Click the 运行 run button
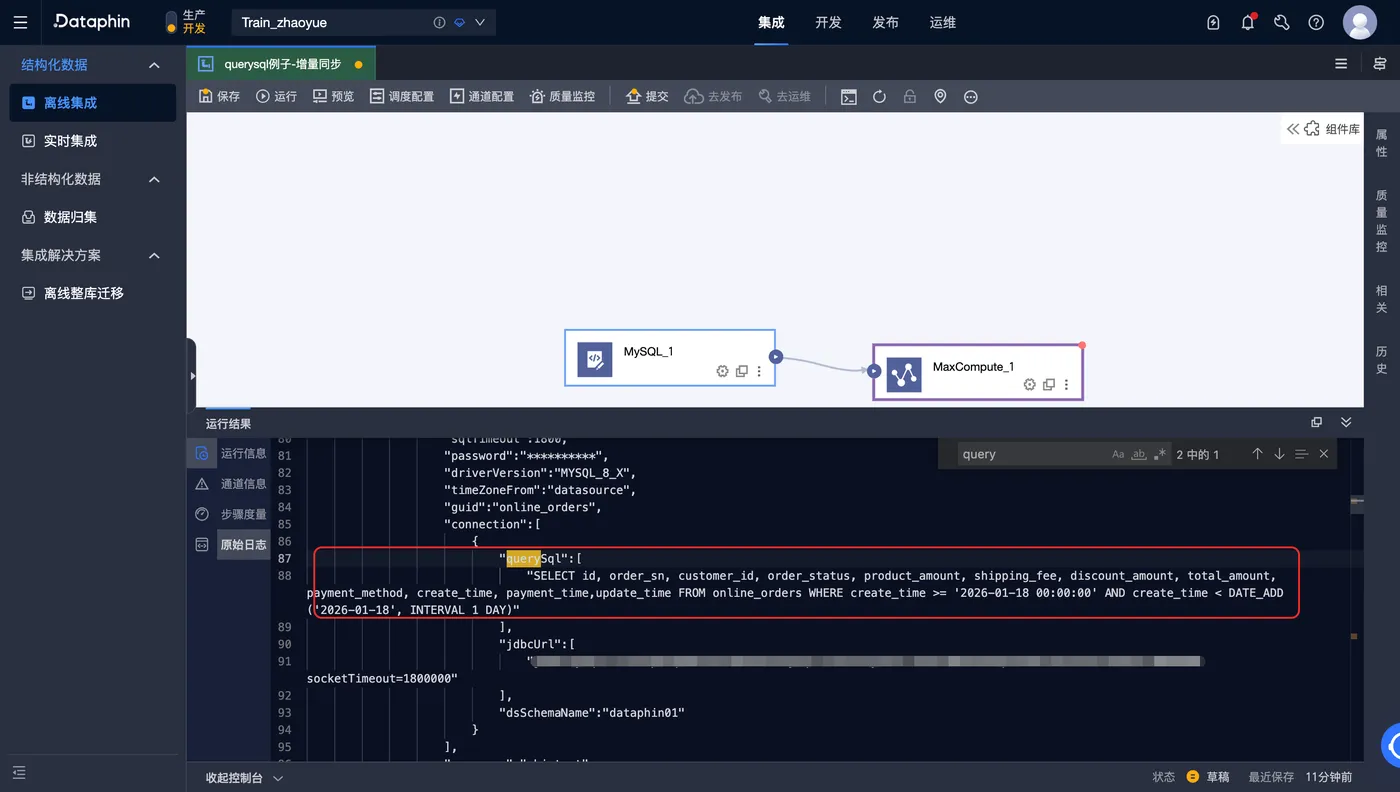Screen dimensions: 1400x792 (277, 97)
